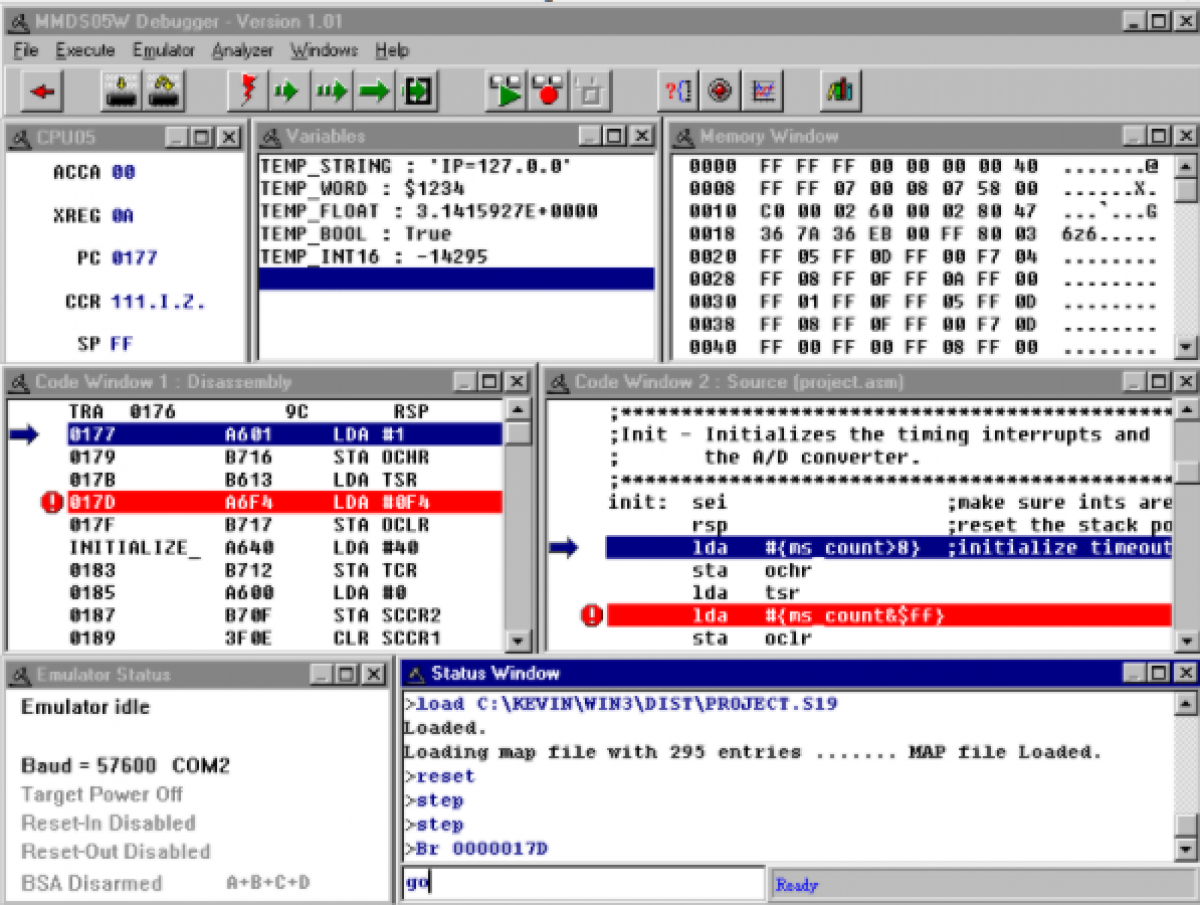Image resolution: width=1200 pixels, height=905 pixels.
Task: Toggle the breakpoint marker at address 017D
Action: coord(52,502)
